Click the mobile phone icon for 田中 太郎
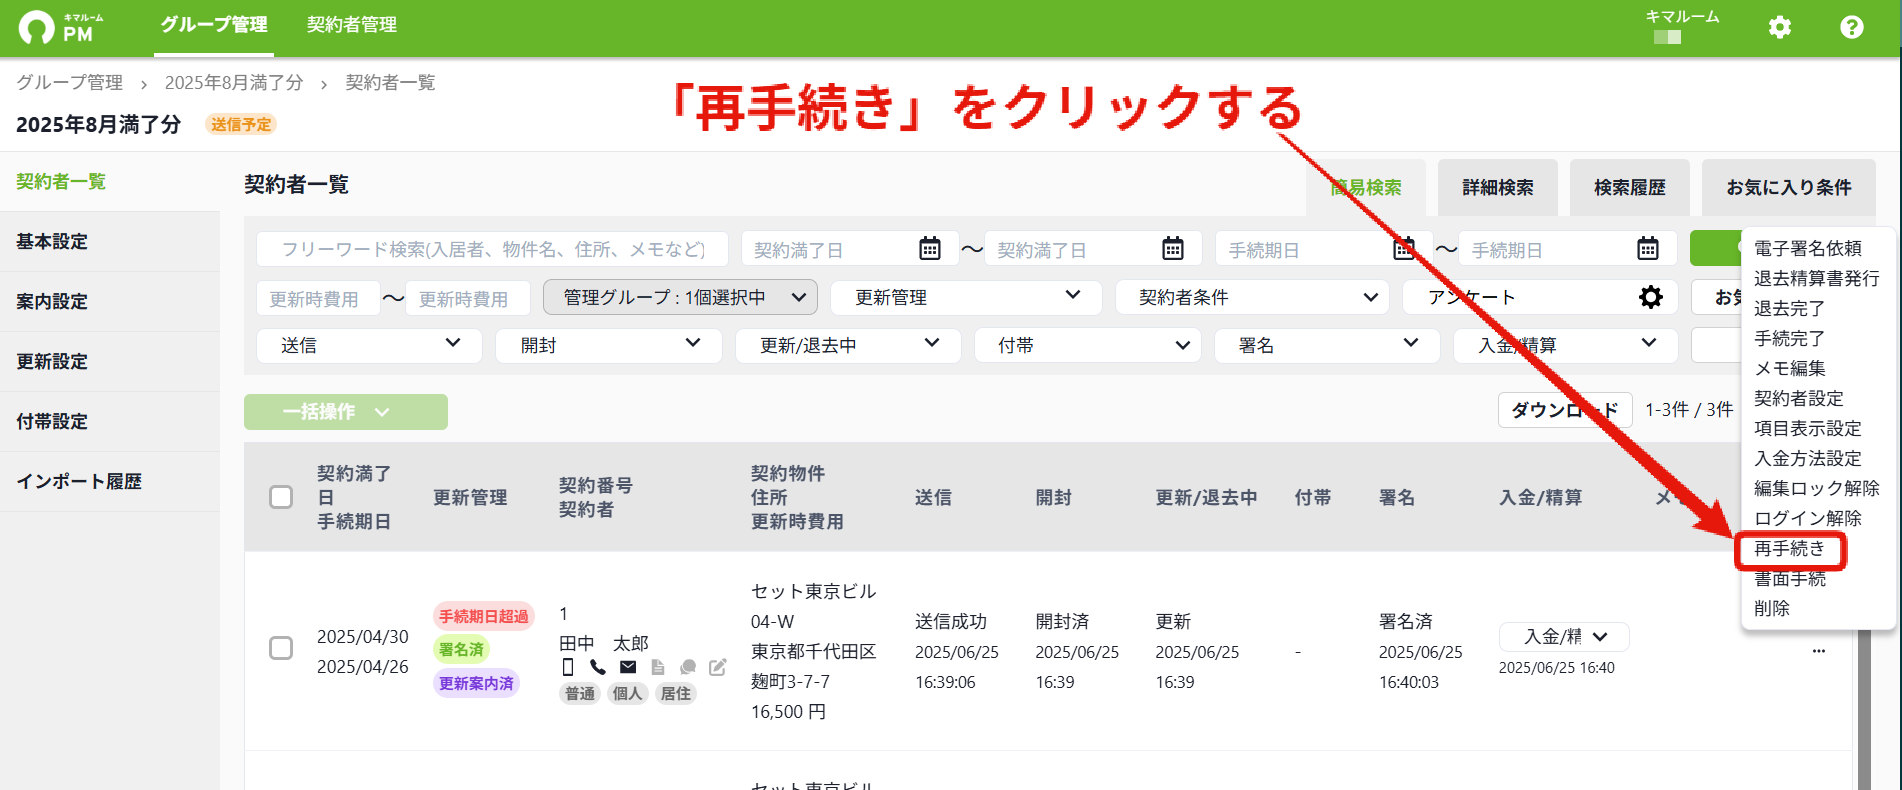 pos(568,667)
